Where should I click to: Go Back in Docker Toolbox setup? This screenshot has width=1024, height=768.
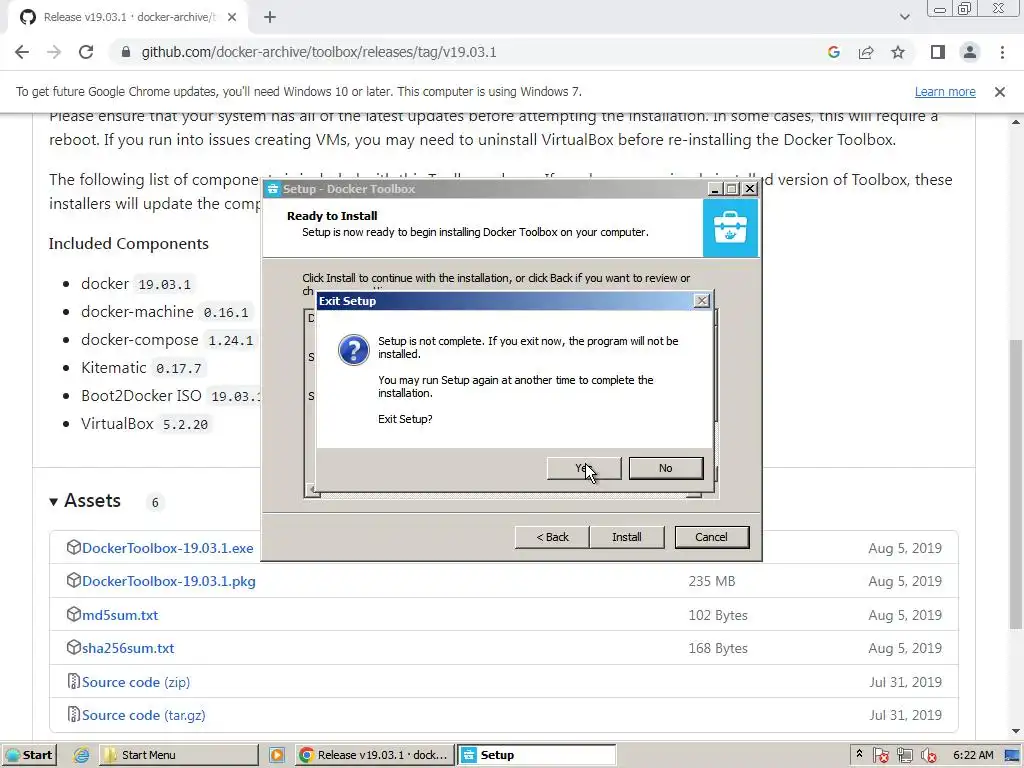coord(552,537)
